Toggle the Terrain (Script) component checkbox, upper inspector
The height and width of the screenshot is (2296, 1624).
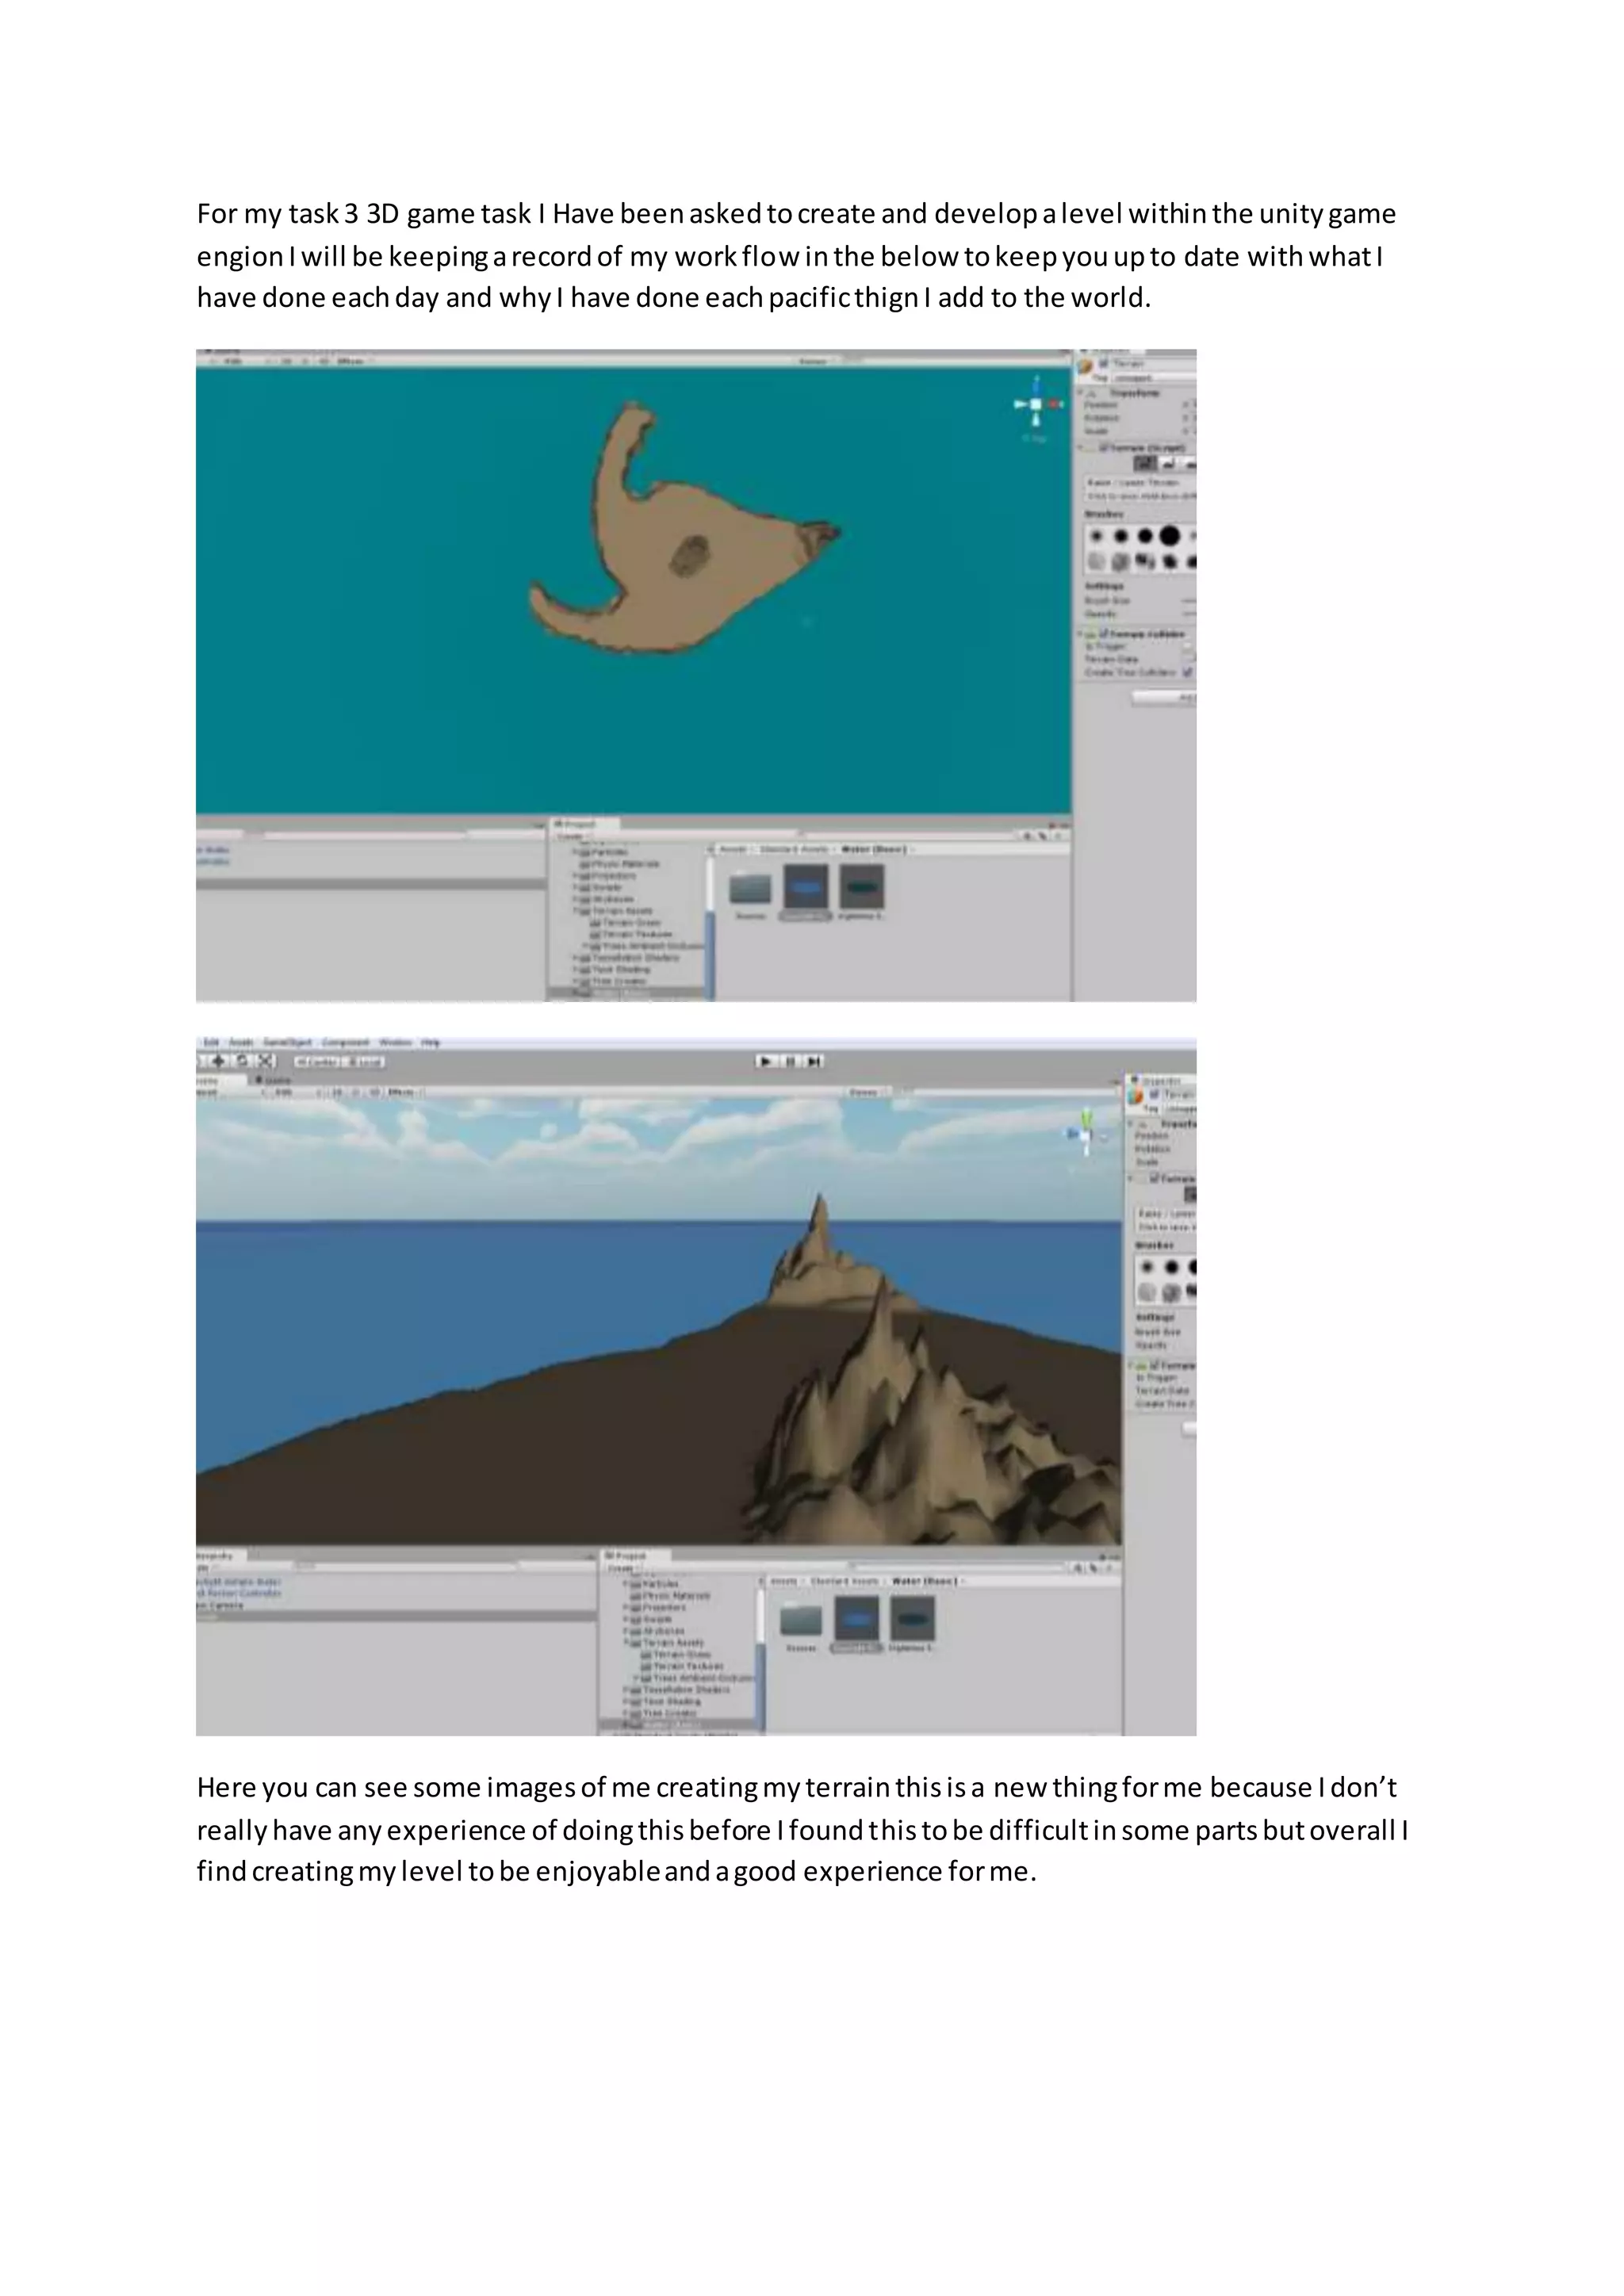1104,447
